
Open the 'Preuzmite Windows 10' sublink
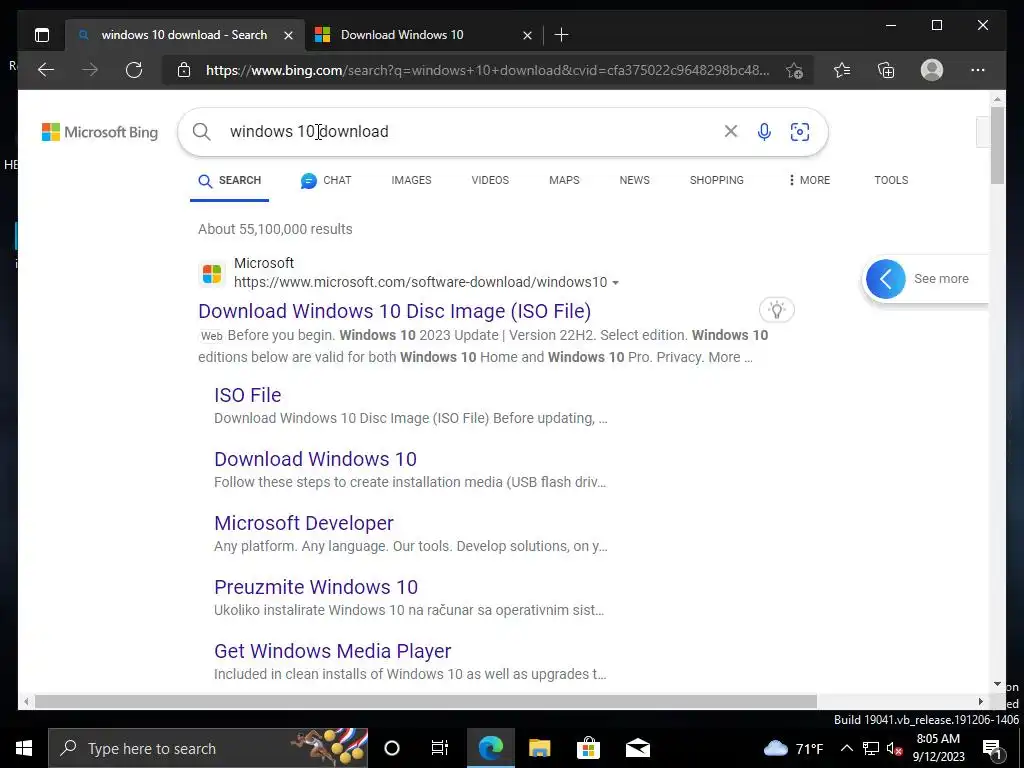click(316, 587)
